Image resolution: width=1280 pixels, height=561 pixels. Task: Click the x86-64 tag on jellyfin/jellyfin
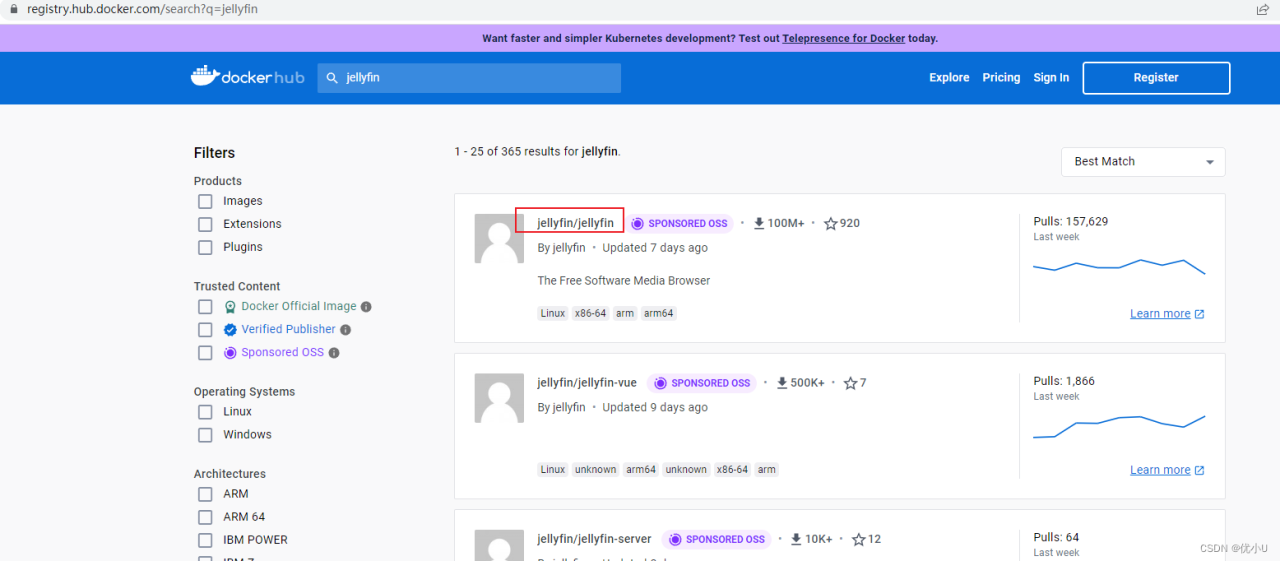click(590, 314)
